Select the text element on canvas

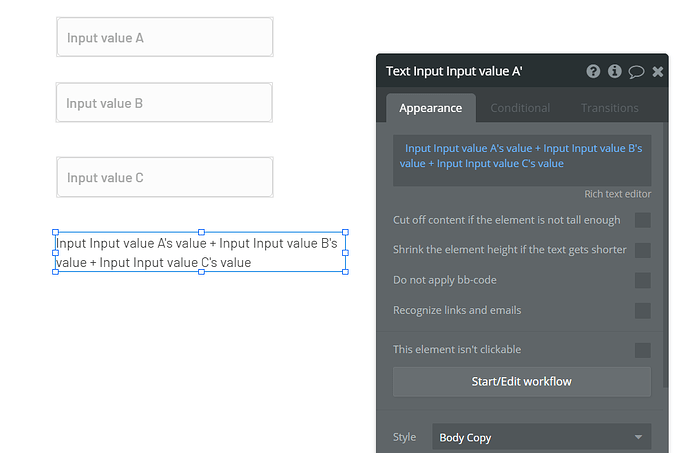click(x=200, y=253)
